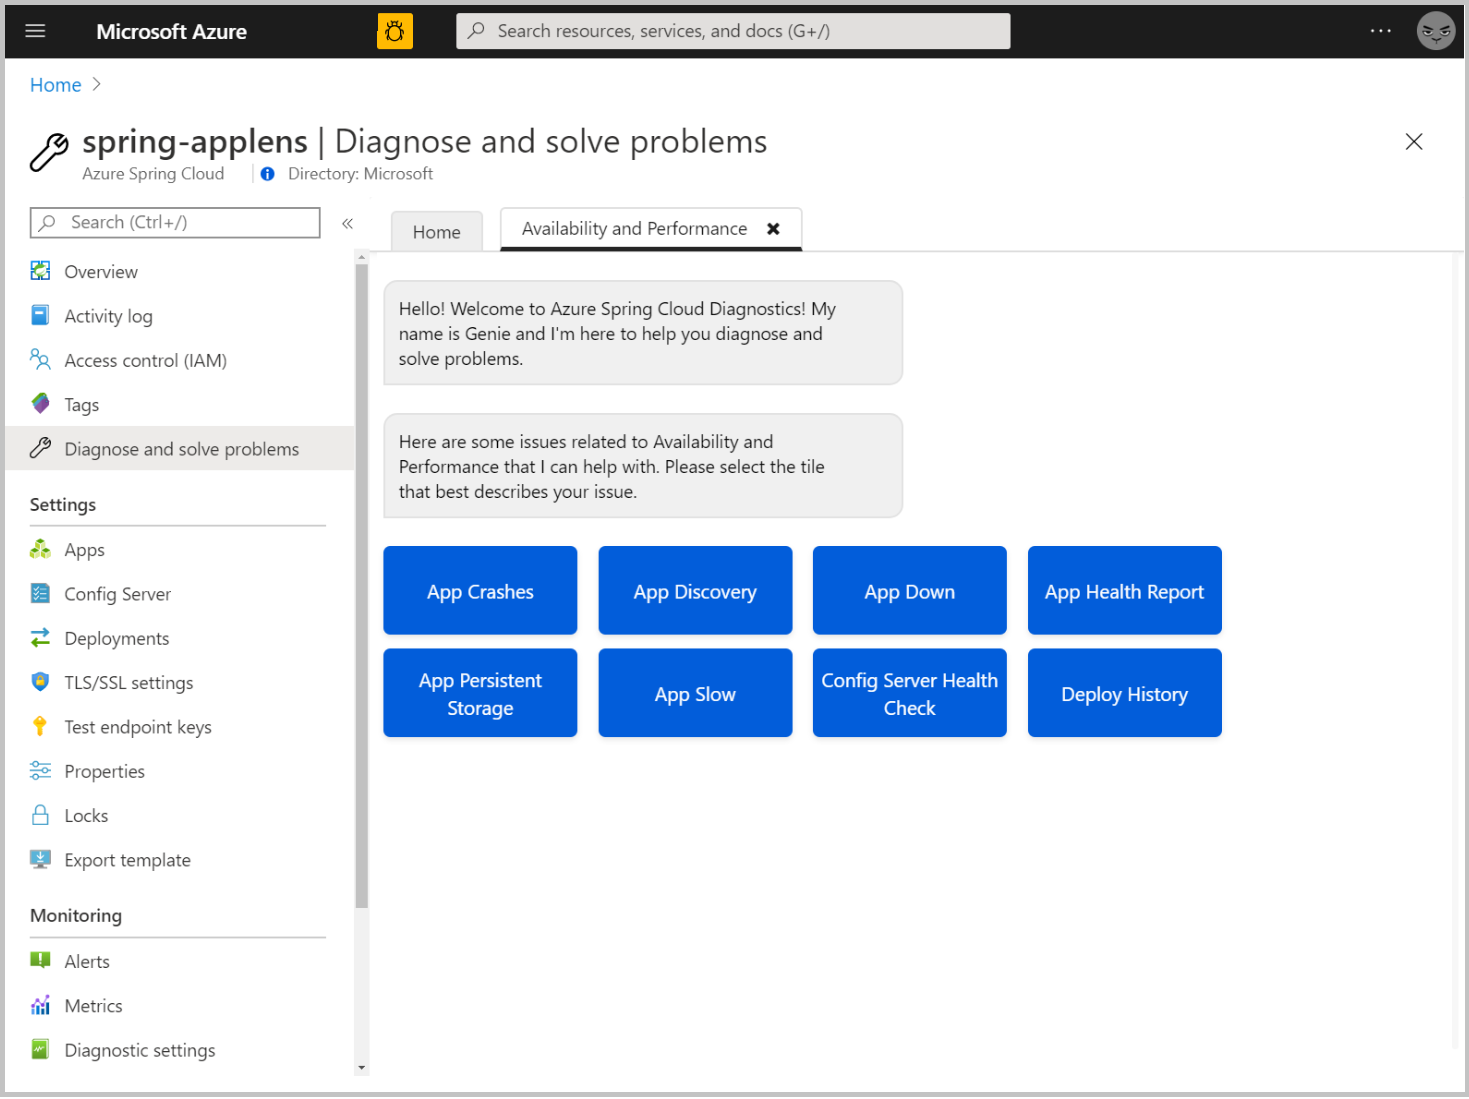
Task: Focus the sidebar Search (Ctrl+/) box
Action: point(175,223)
